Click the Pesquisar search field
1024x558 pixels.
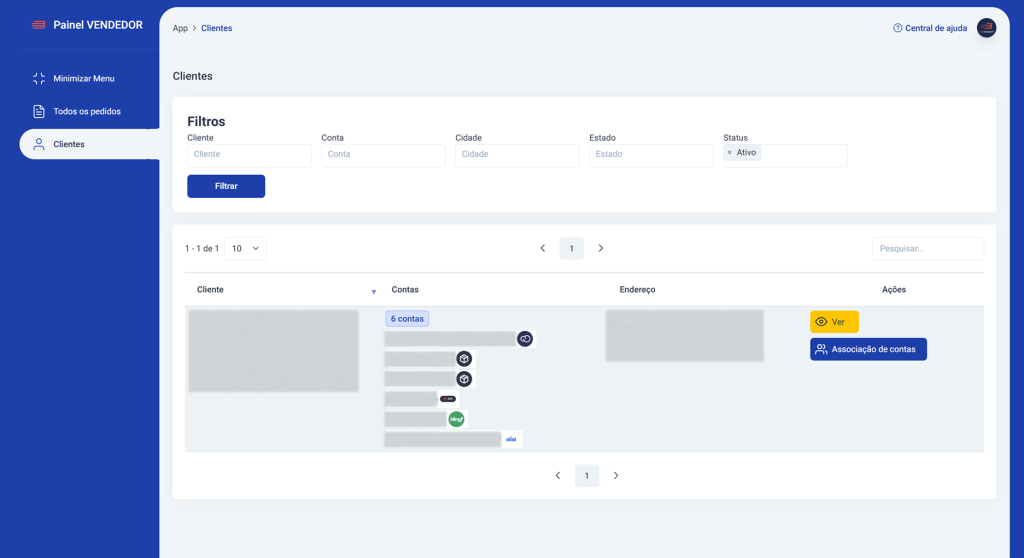click(927, 248)
